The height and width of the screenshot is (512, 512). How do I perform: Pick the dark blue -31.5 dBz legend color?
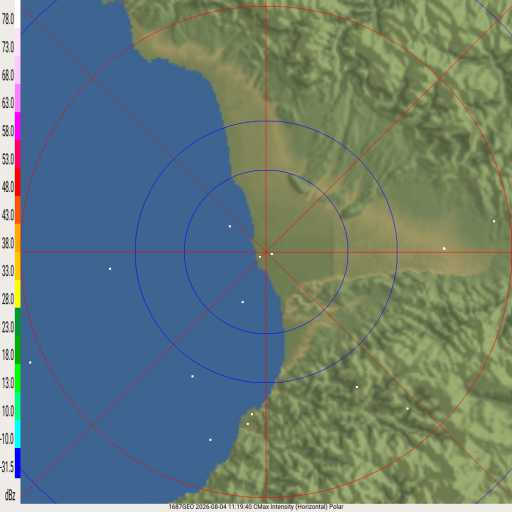[x=18, y=463]
